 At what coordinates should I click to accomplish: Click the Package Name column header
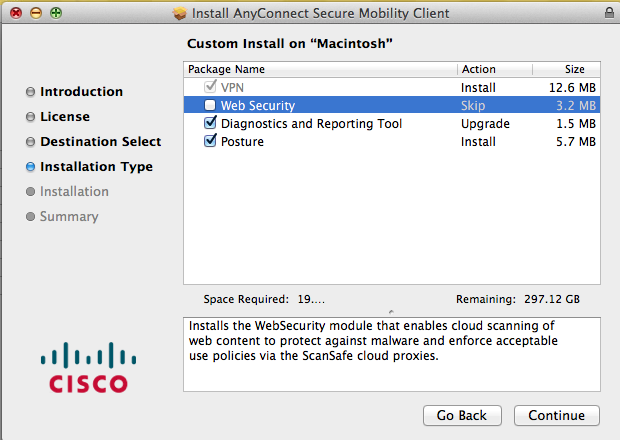pyautogui.click(x=320, y=69)
